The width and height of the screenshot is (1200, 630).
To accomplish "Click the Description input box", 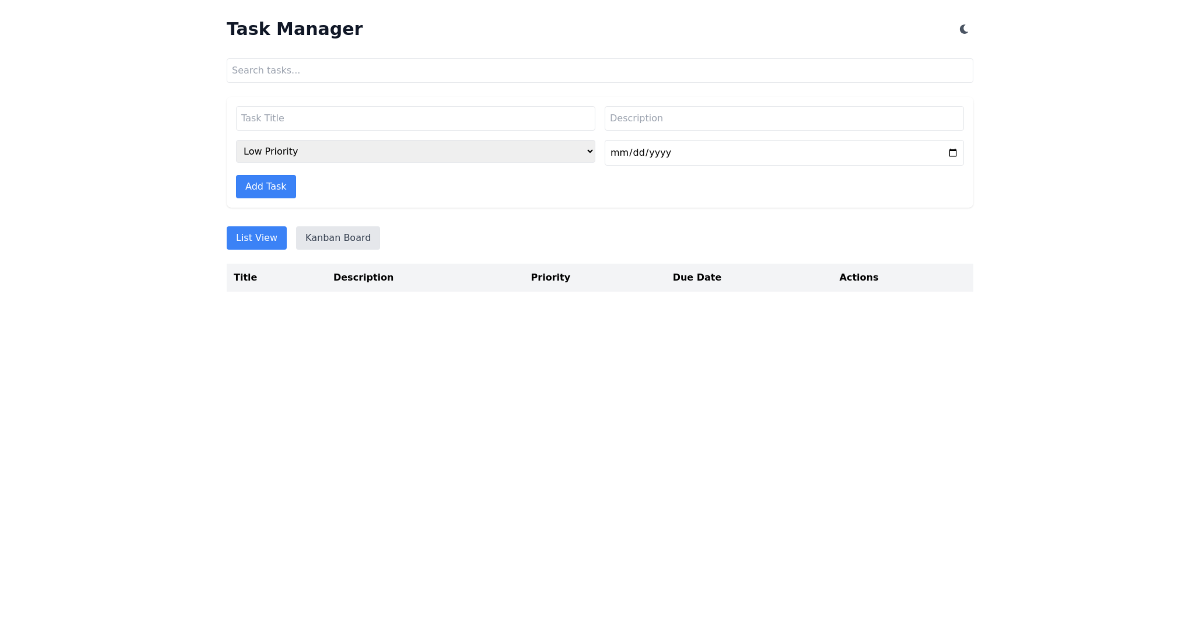I will click(784, 118).
